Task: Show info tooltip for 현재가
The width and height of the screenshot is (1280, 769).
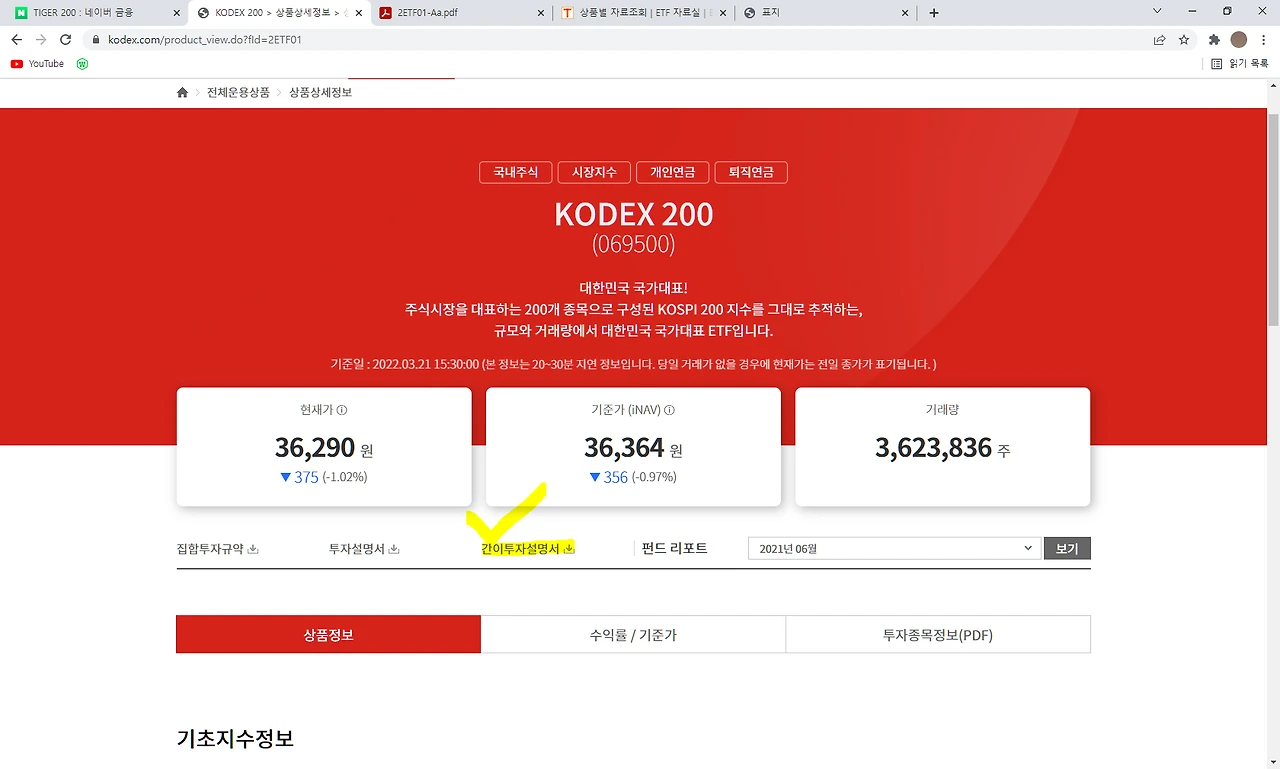Action: coord(342,410)
